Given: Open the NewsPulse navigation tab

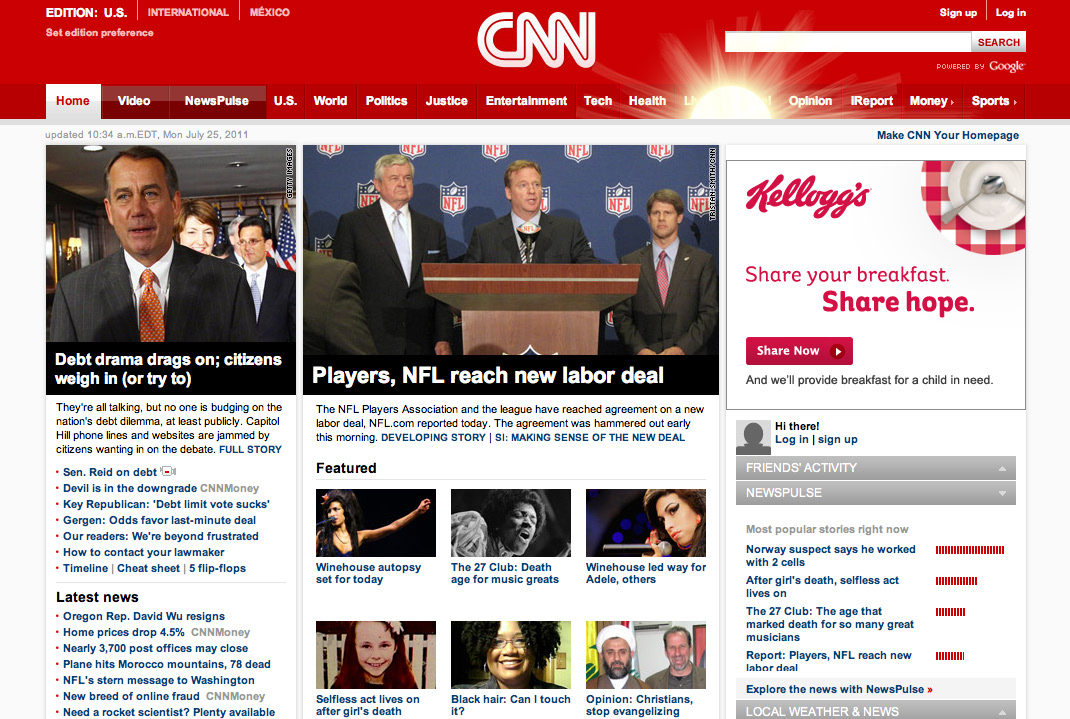Looking at the screenshot, I should 216,101.
